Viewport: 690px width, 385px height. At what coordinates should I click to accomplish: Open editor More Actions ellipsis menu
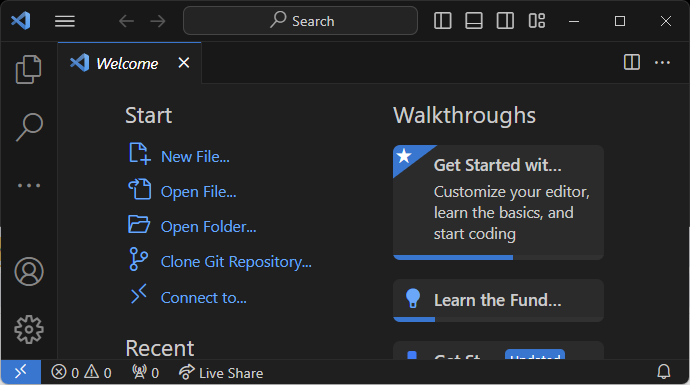click(x=662, y=62)
